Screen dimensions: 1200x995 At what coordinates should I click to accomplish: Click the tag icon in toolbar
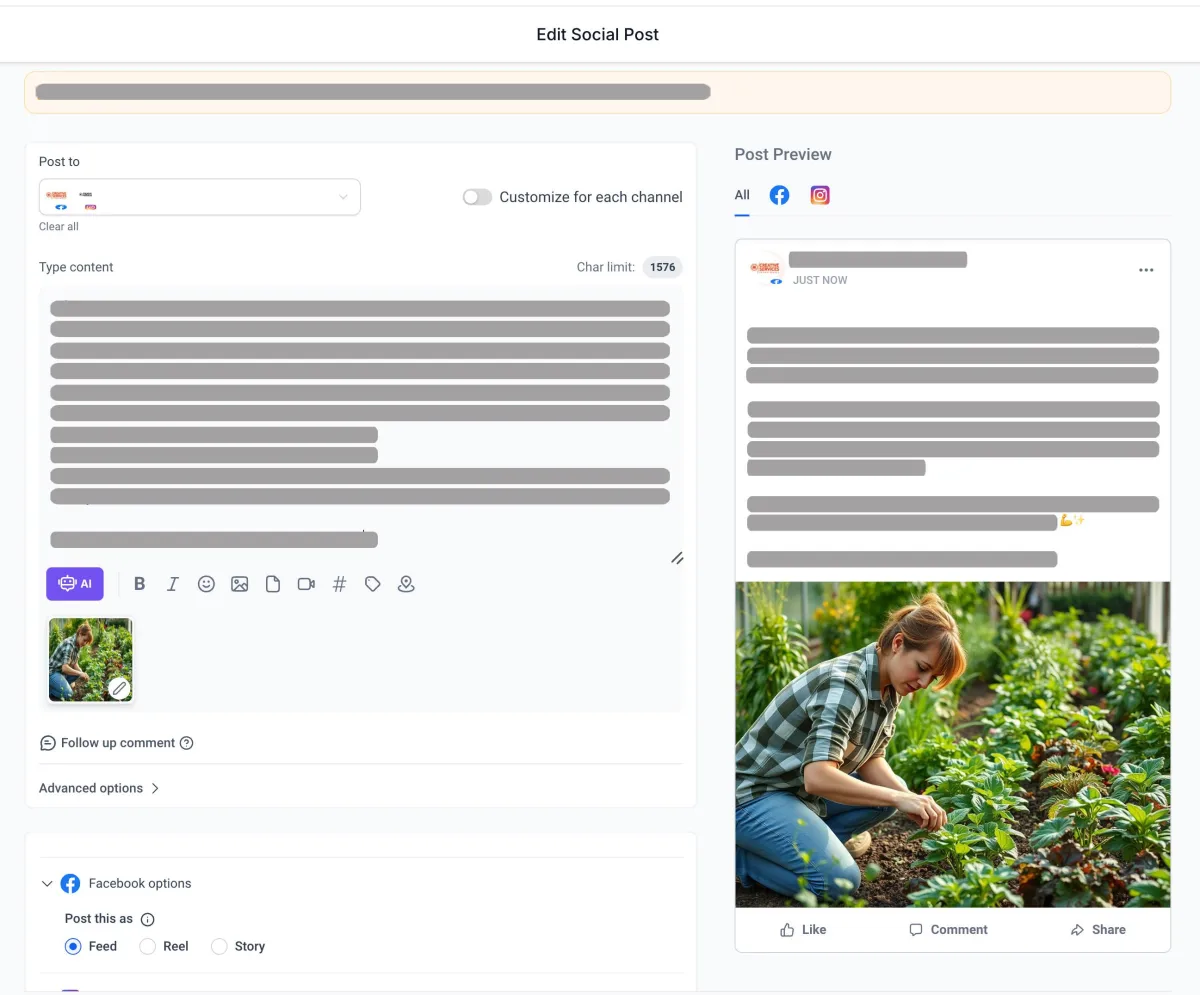coord(373,584)
